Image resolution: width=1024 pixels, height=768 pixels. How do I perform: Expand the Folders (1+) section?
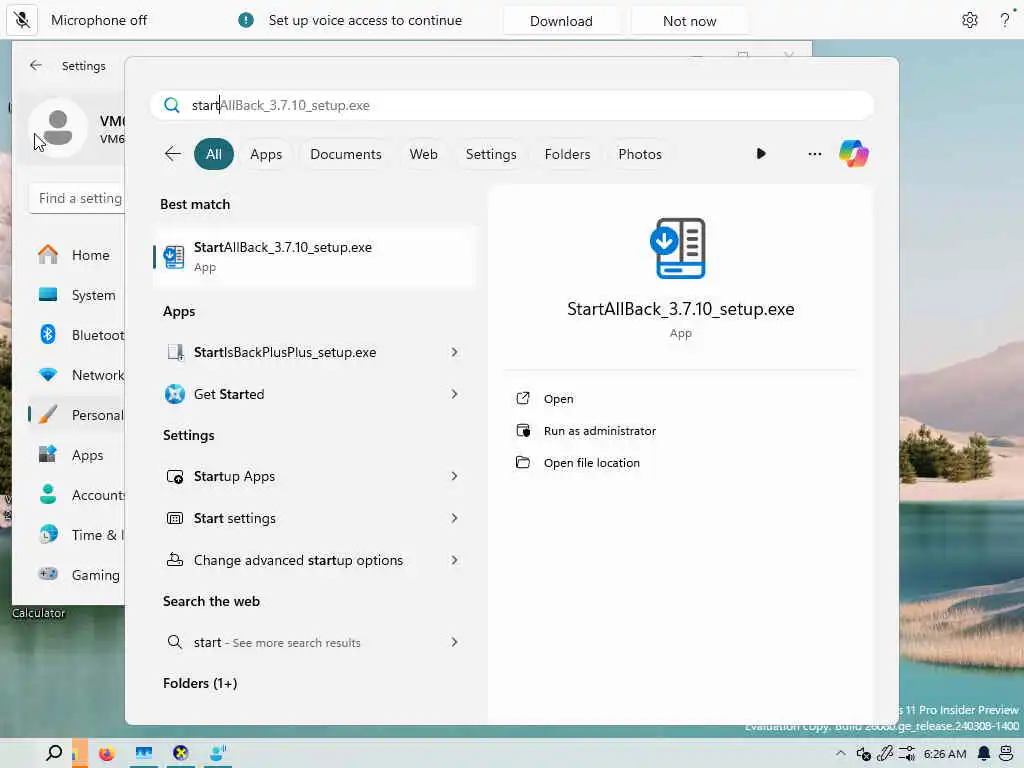pyautogui.click(x=200, y=683)
